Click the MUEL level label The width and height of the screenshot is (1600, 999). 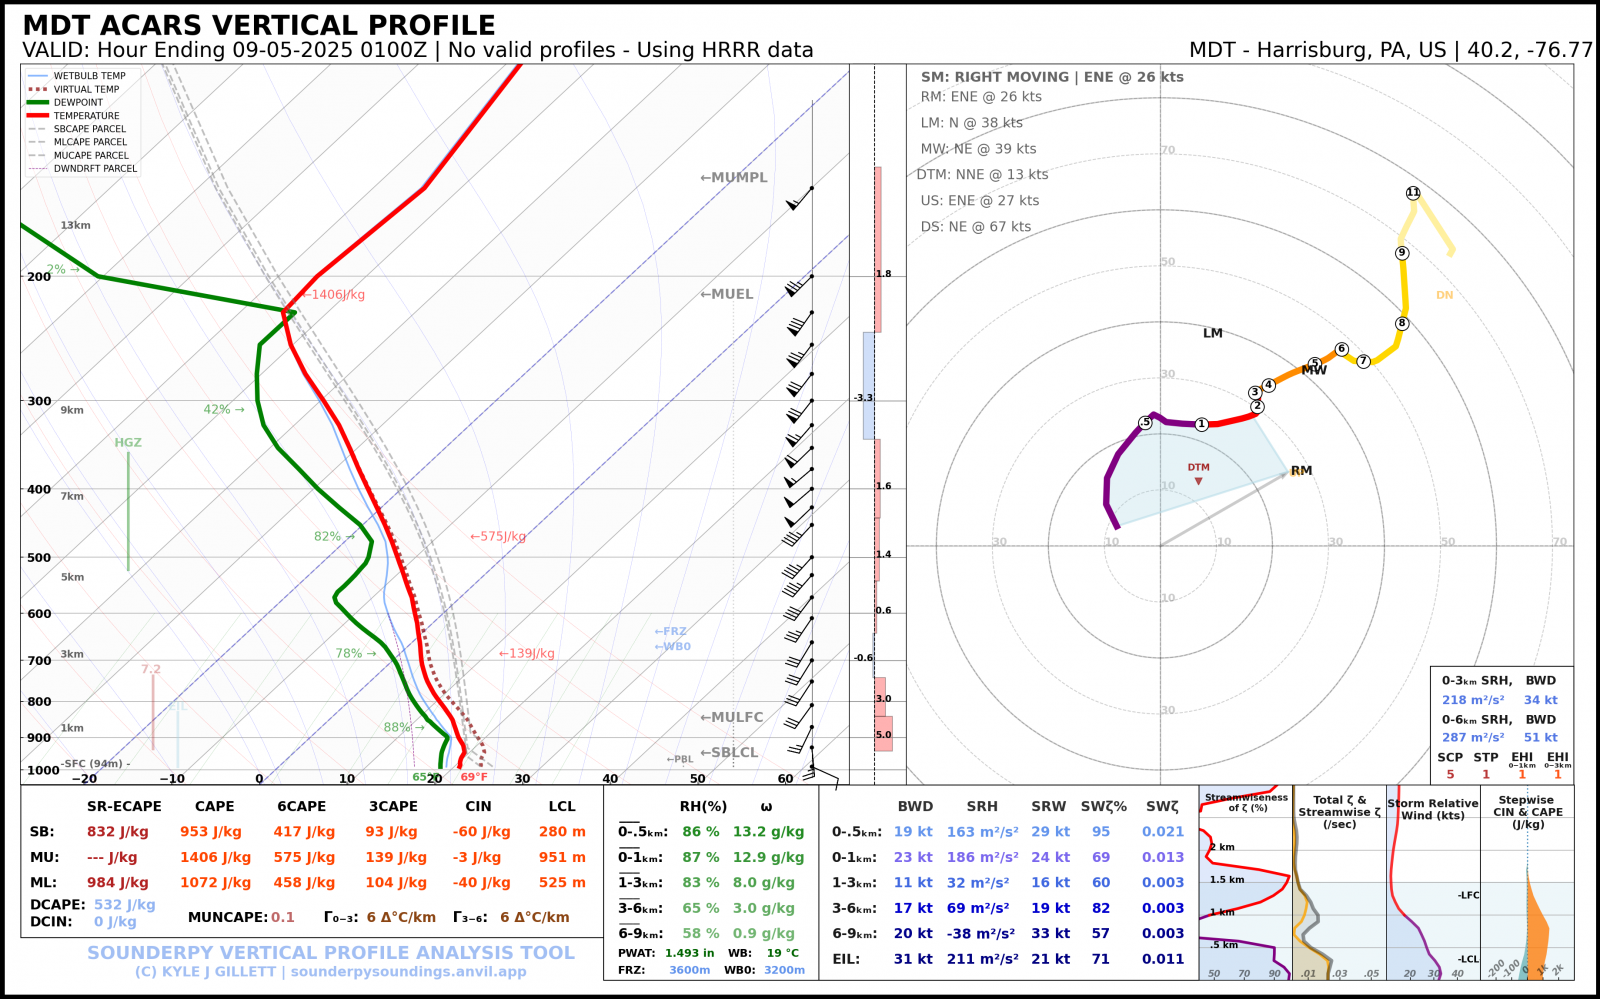727,294
